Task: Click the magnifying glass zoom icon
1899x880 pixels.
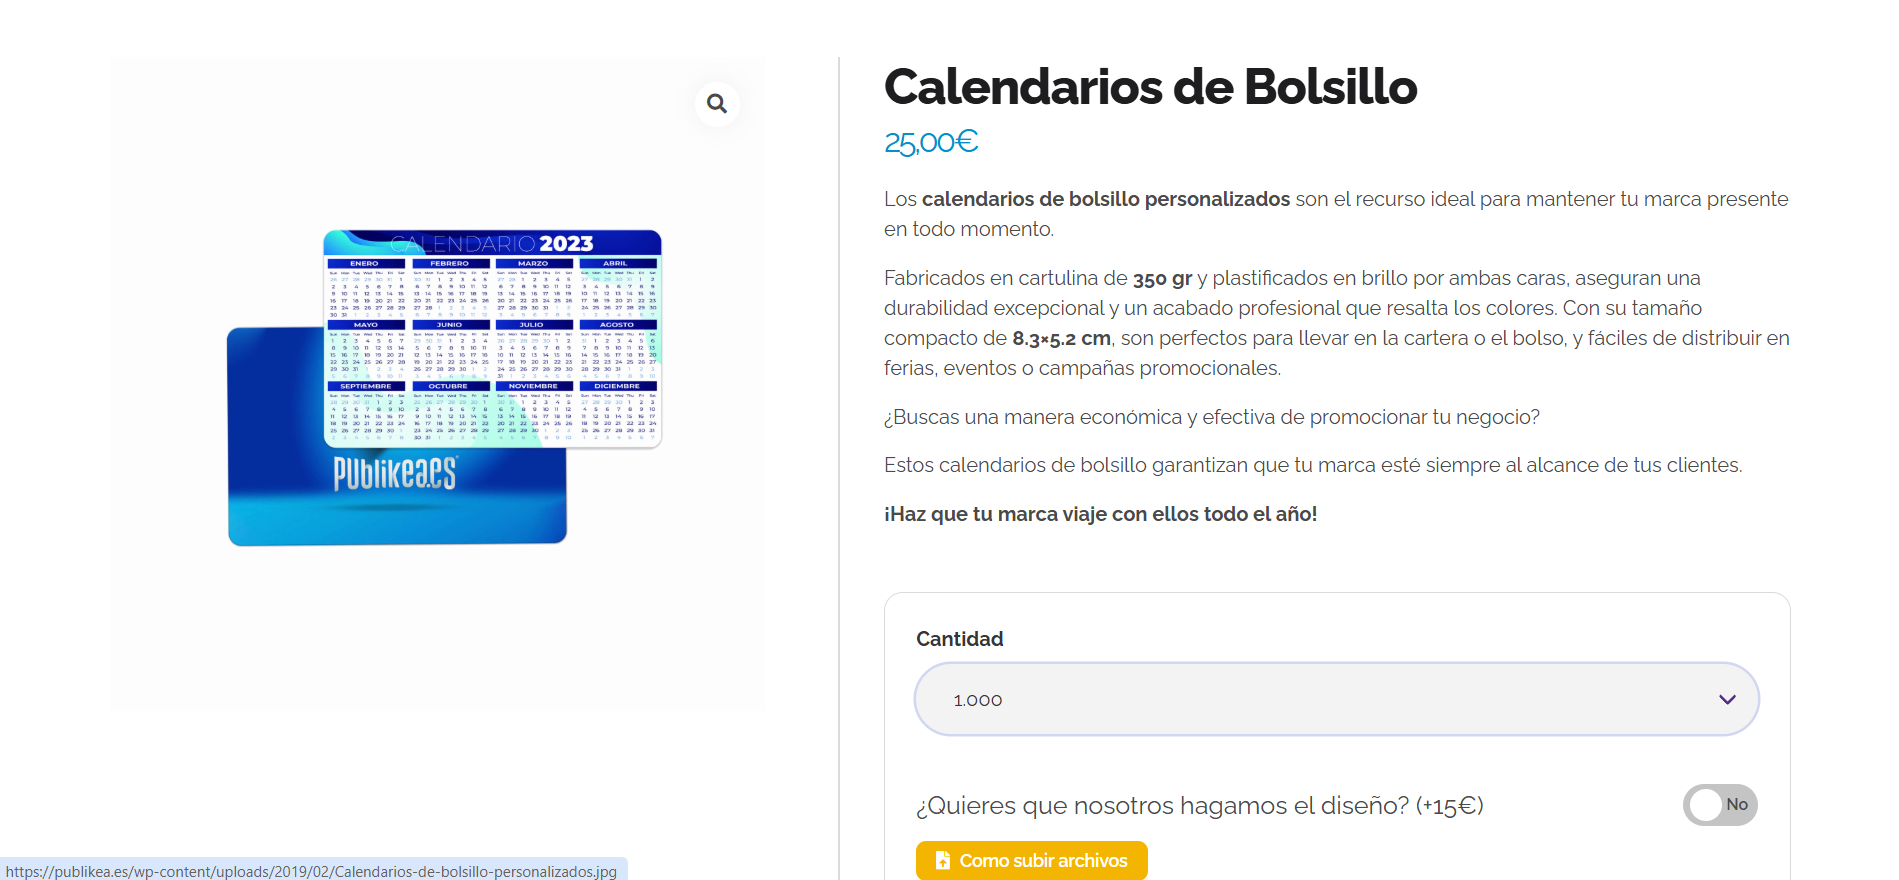Action: point(717,104)
